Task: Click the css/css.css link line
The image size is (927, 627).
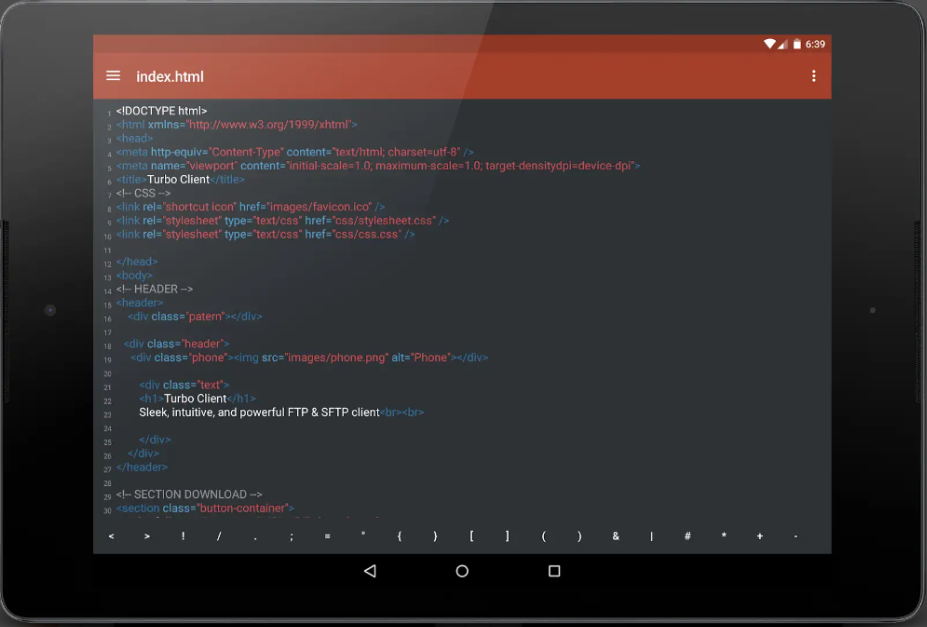Action: (265, 235)
